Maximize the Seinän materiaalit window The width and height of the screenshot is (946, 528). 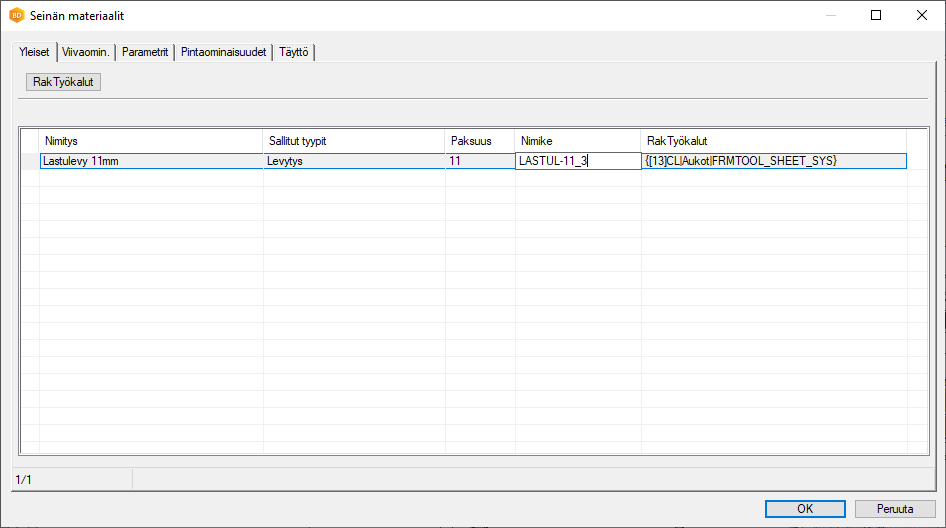tap(875, 15)
